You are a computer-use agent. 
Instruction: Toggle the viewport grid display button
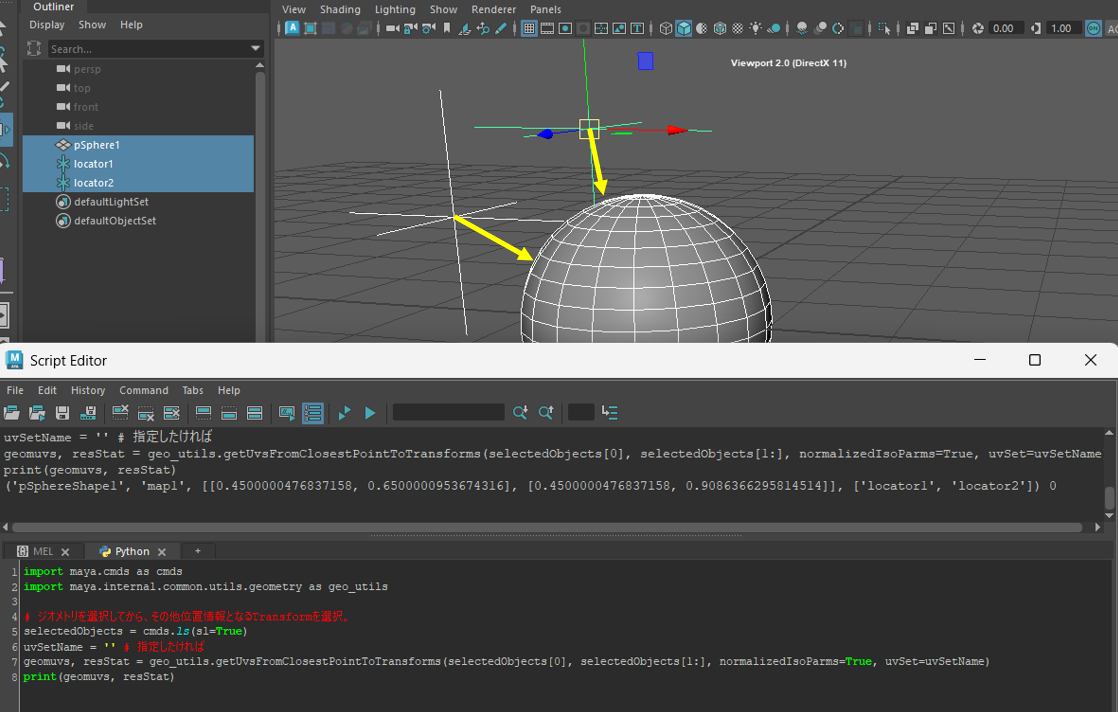point(529,29)
